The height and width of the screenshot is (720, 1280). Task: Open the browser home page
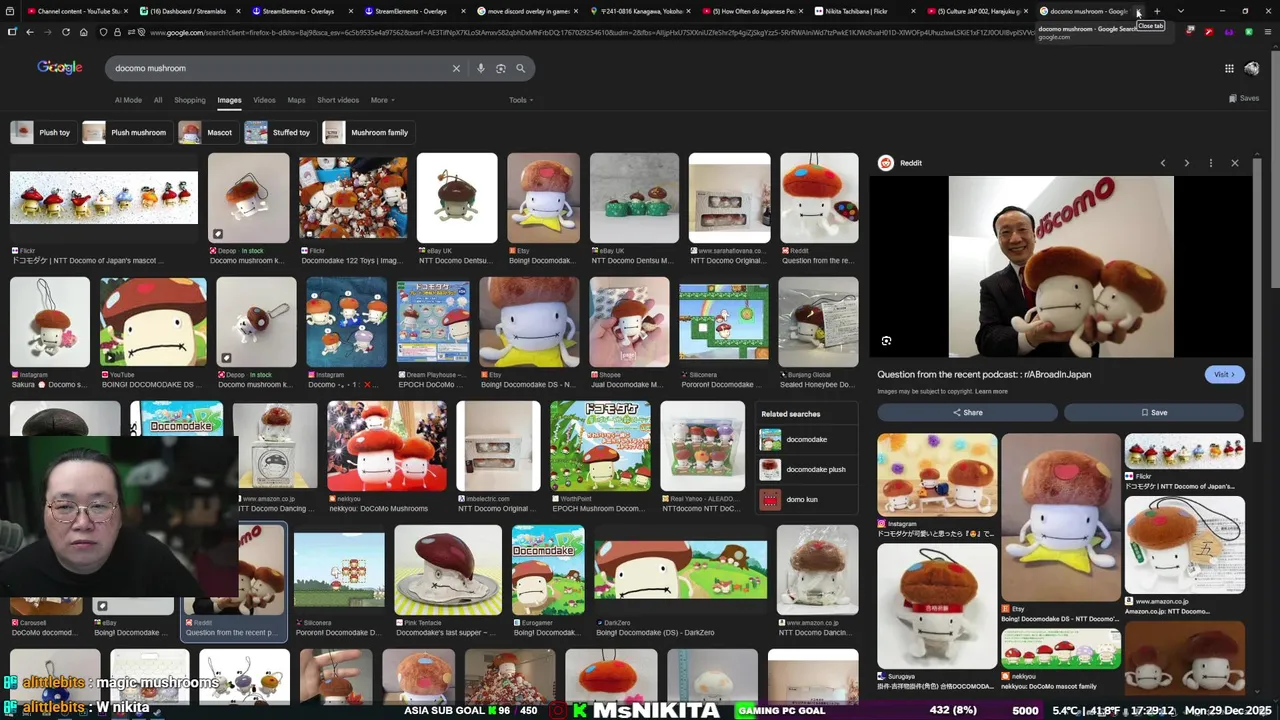coord(83,32)
